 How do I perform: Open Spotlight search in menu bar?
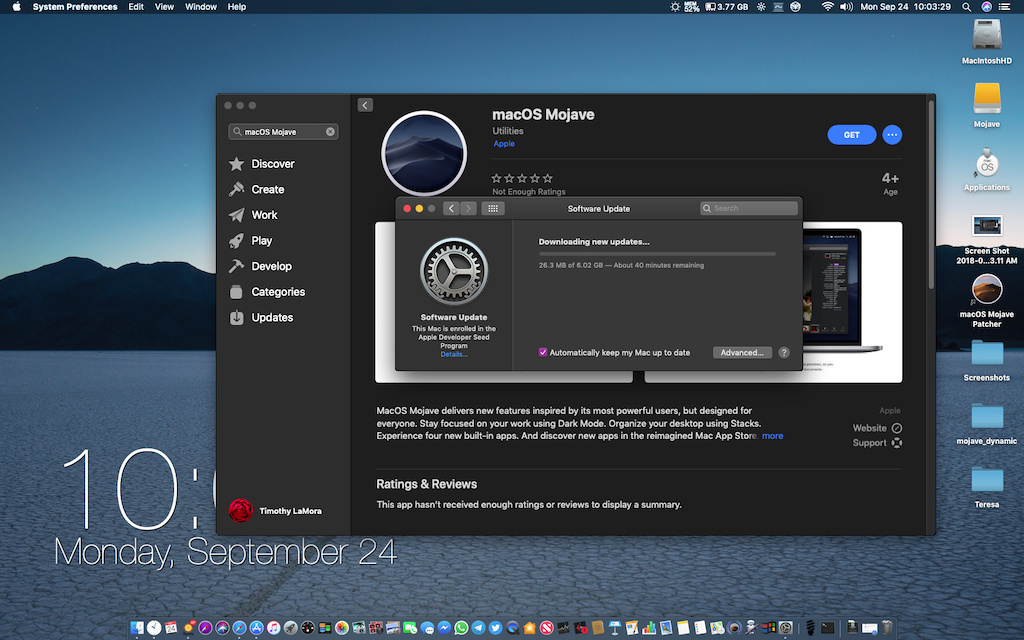pos(967,7)
